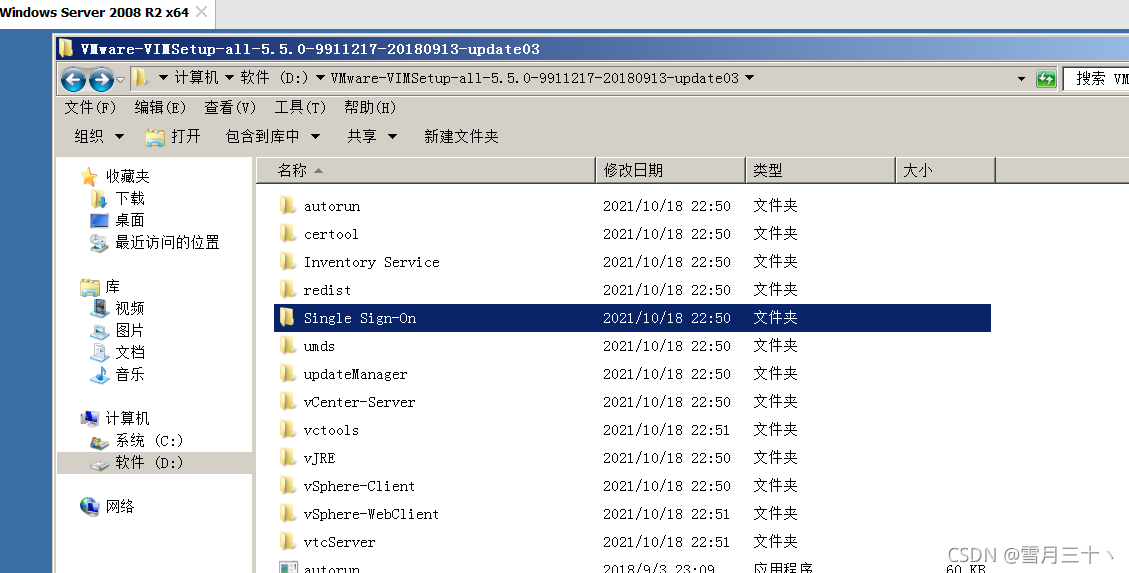Click 软件 (D:) in the address path
This screenshot has width=1129, height=573.
[274, 78]
